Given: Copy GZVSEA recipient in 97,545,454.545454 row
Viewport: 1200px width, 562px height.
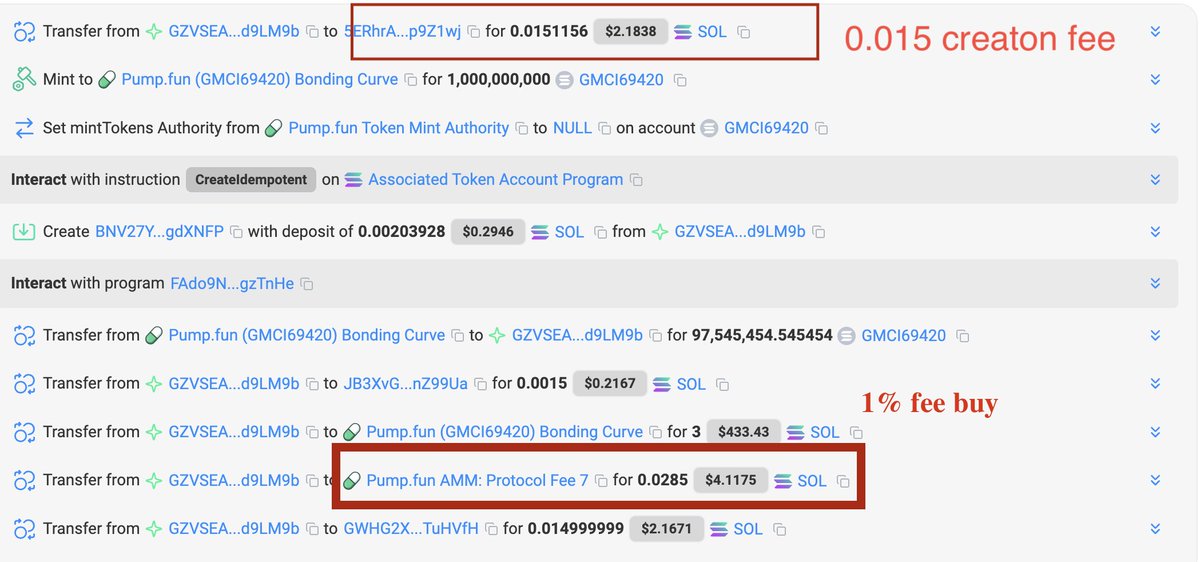Looking at the screenshot, I should point(655,336).
